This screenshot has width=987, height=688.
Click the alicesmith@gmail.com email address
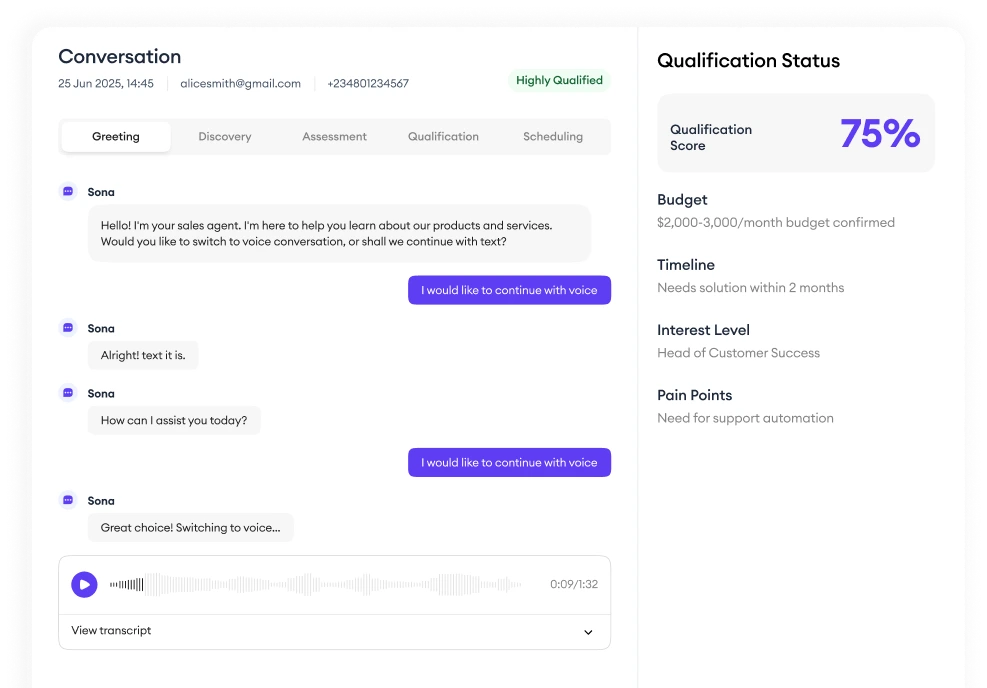(x=240, y=84)
